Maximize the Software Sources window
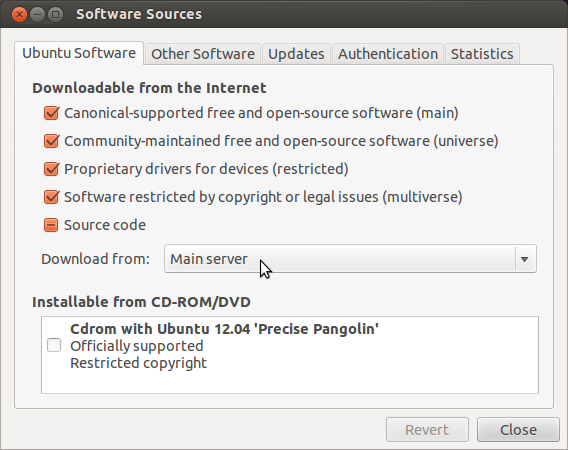The image size is (568, 450). click(55, 14)
